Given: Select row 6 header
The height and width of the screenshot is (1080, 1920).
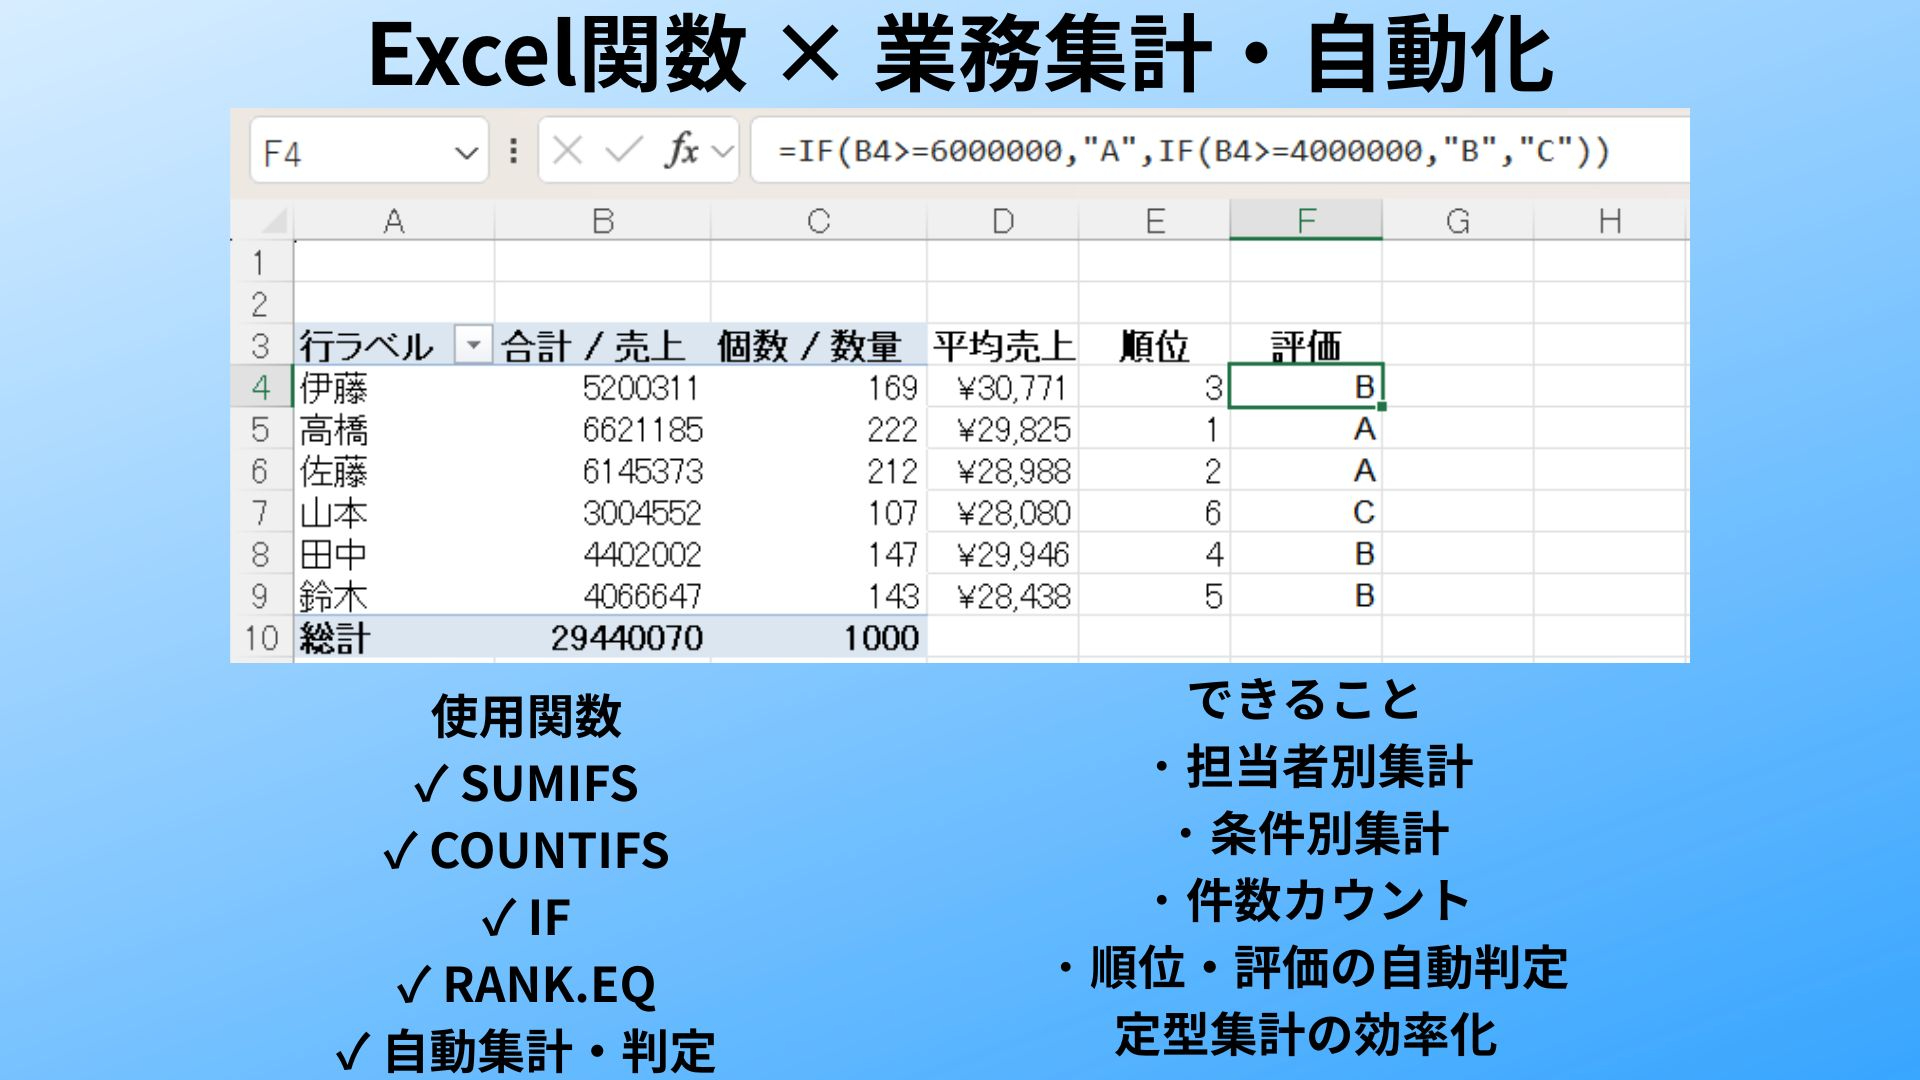Looking at the screenshot, I should click(x=260, y=471).
